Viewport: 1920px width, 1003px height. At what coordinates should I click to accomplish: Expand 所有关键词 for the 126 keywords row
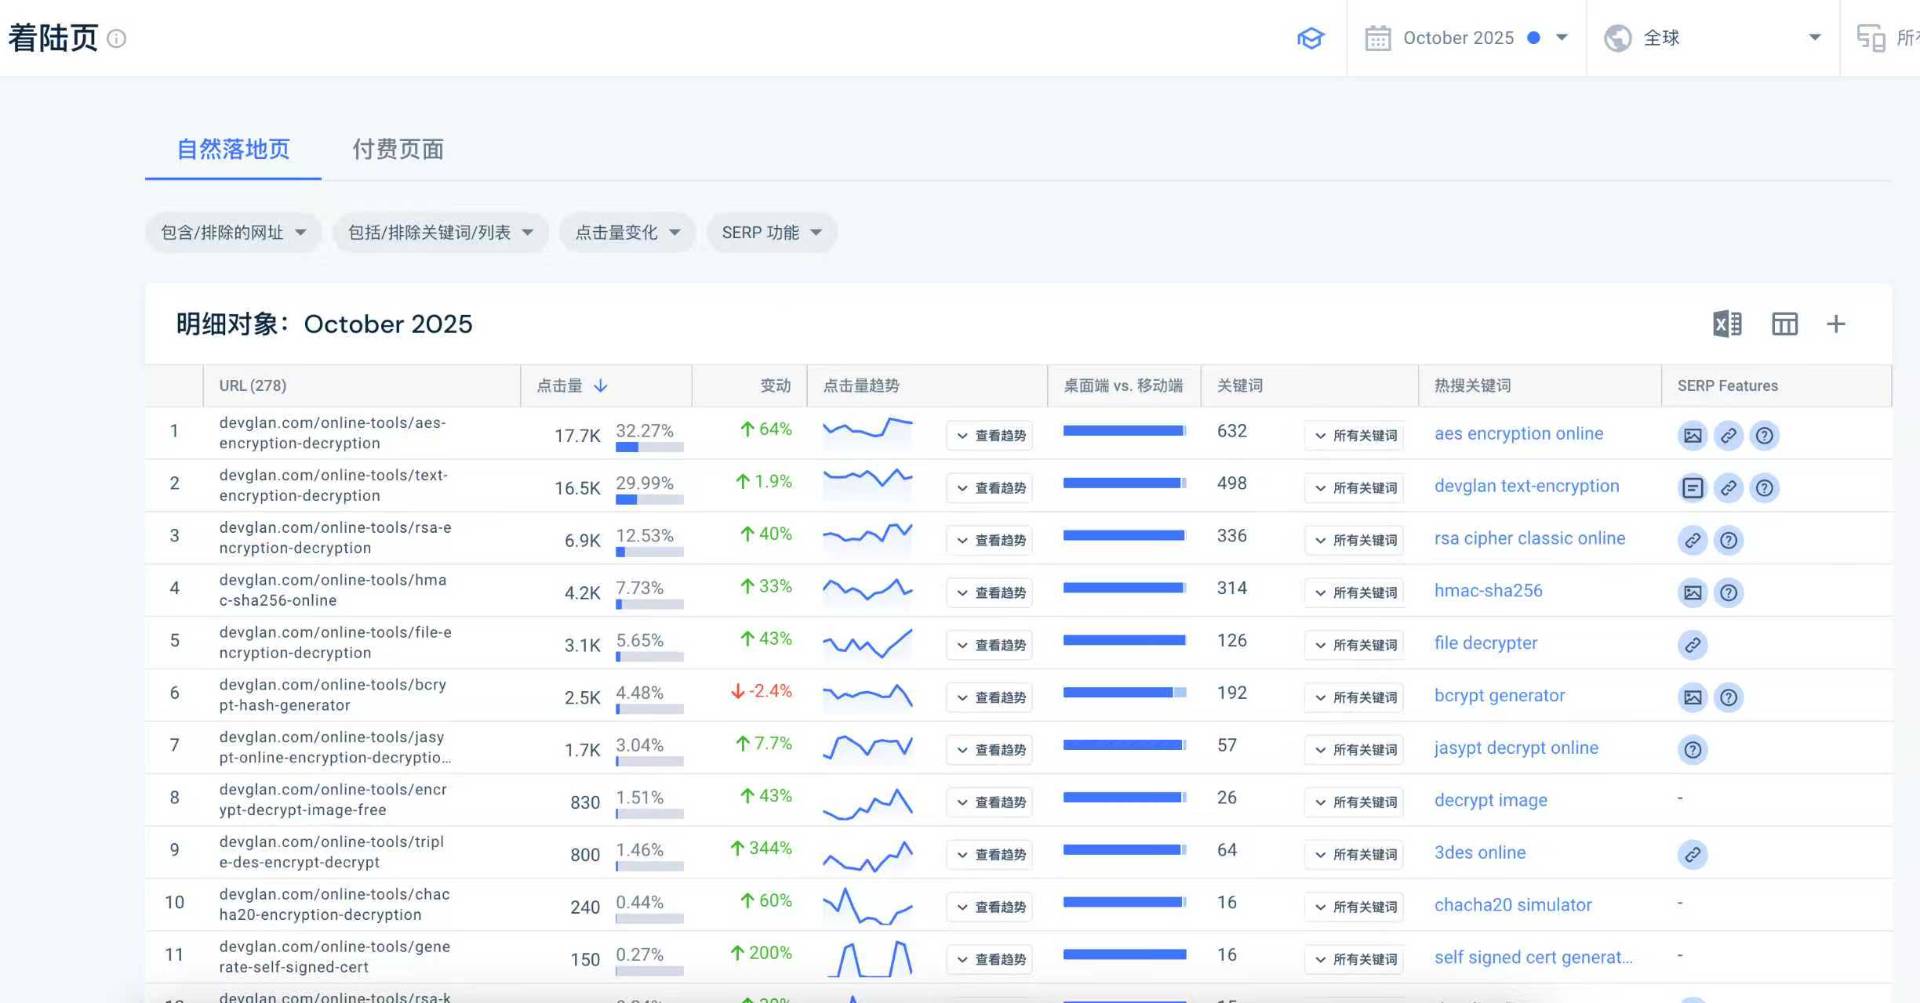pos(1355,645)
